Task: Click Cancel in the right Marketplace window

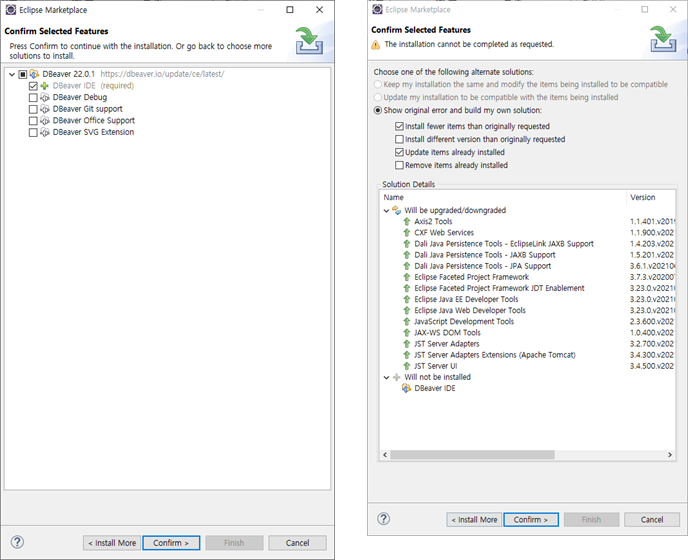Action: tap(652, 520)
